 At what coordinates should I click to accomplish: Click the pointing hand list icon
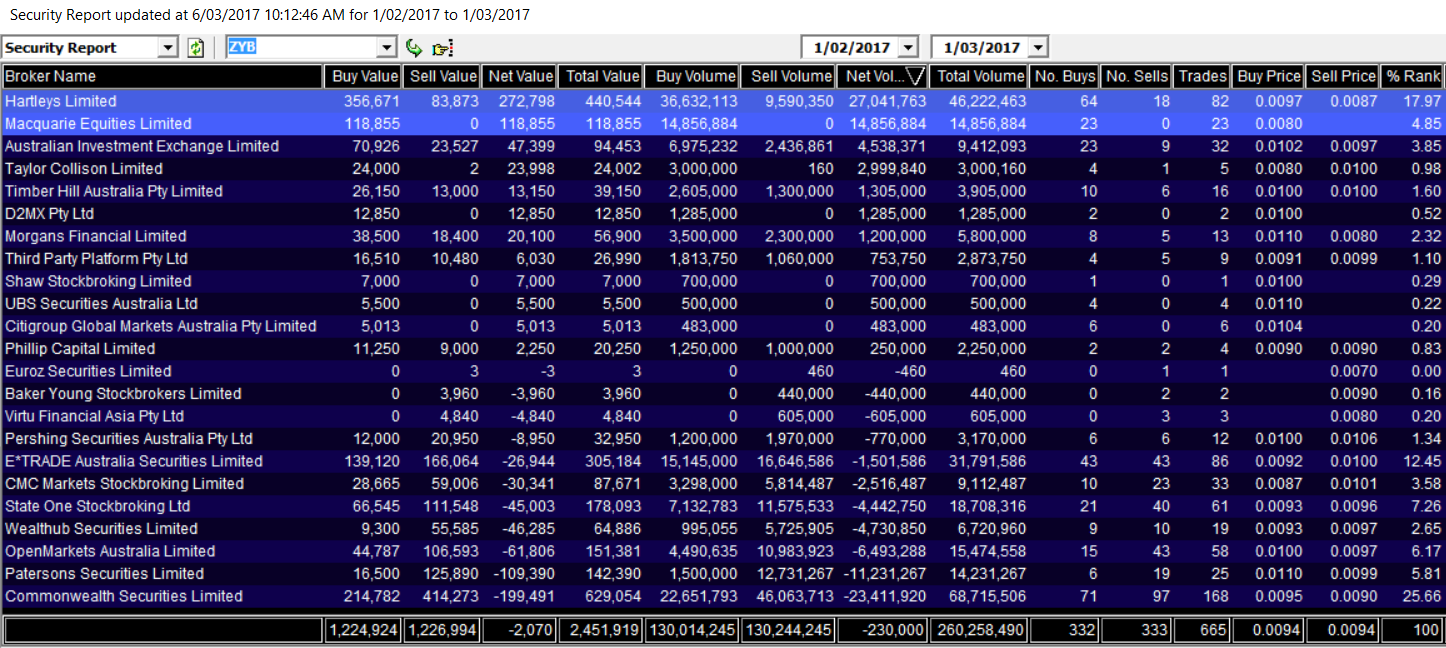[x=443, y=48]
